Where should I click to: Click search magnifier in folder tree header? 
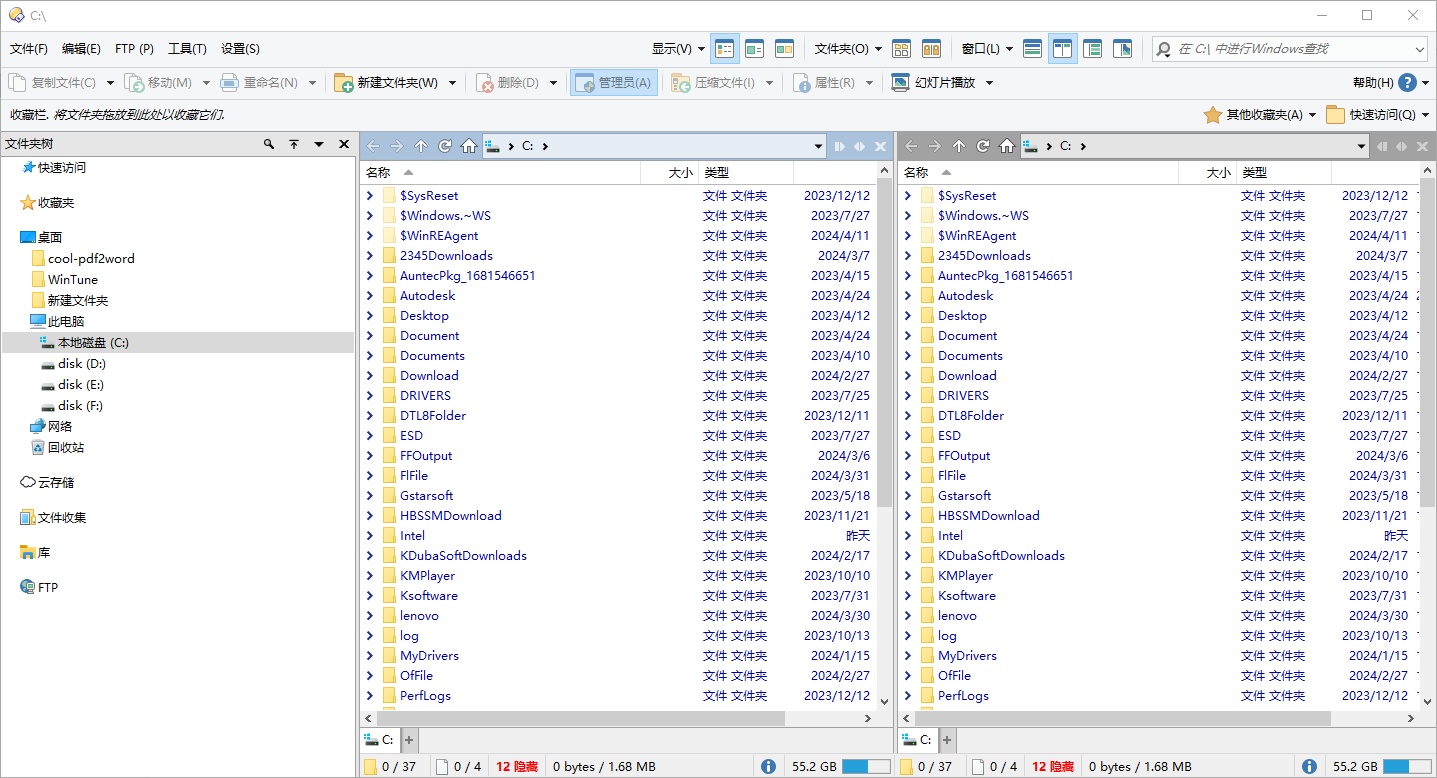coord(269,144)
